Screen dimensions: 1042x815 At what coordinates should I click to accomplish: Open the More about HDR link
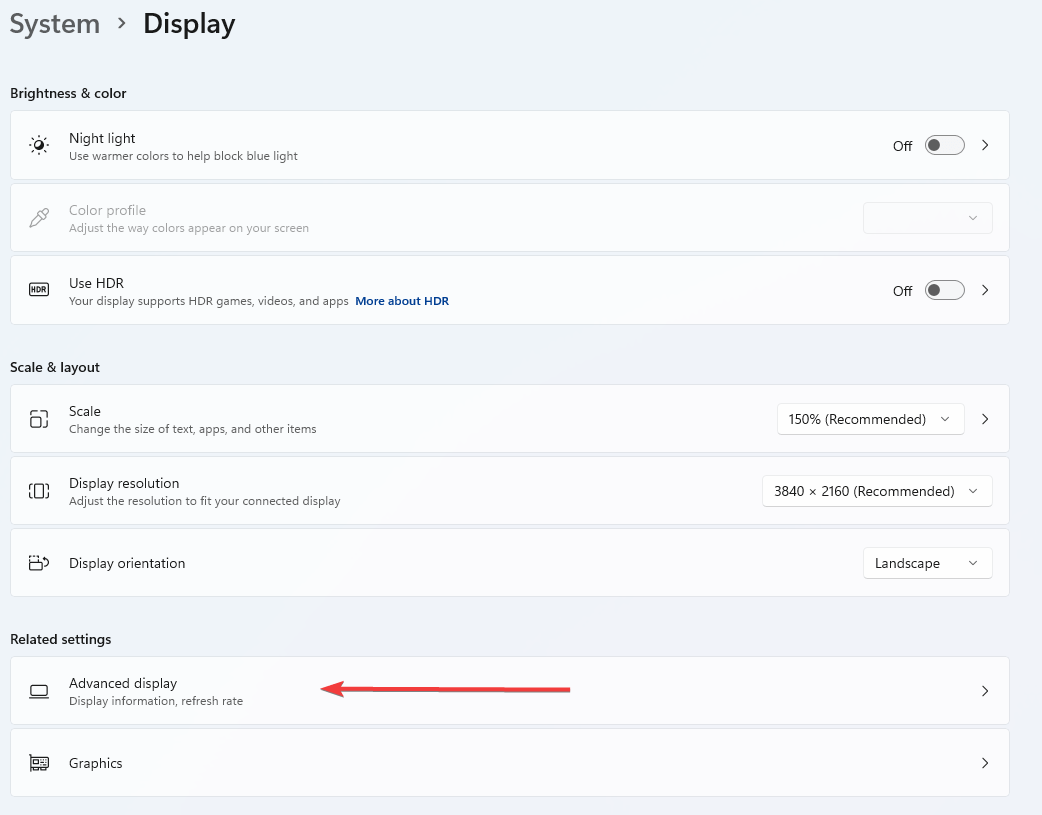click(402, 300)
